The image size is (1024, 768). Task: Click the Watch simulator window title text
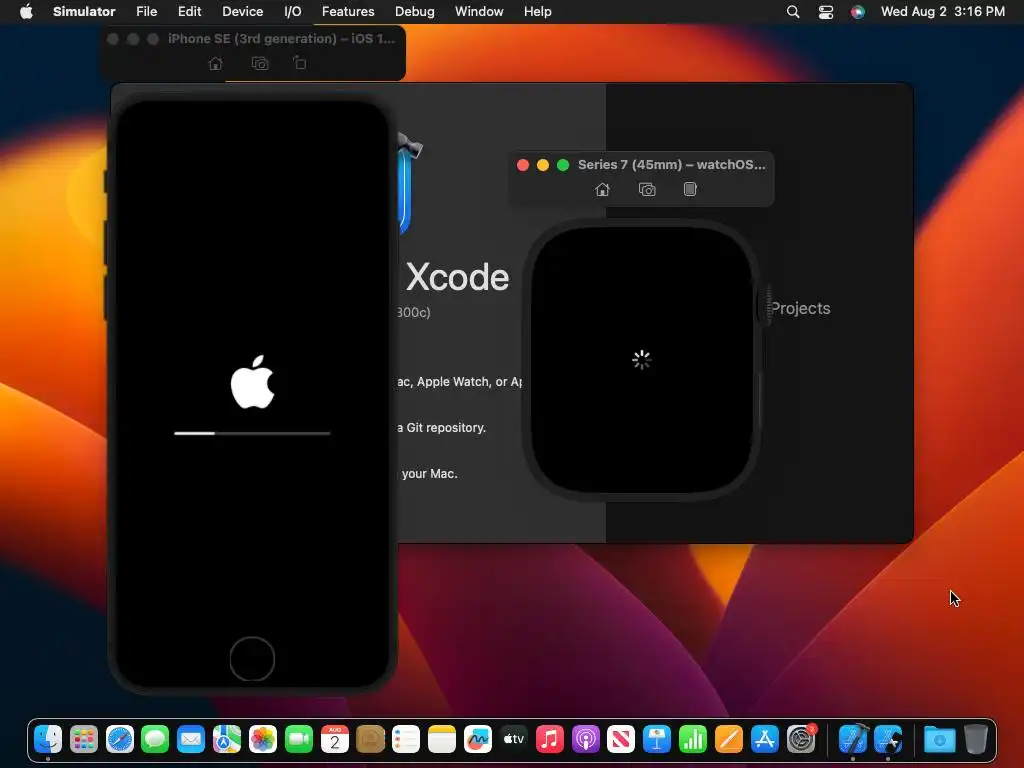671,165
